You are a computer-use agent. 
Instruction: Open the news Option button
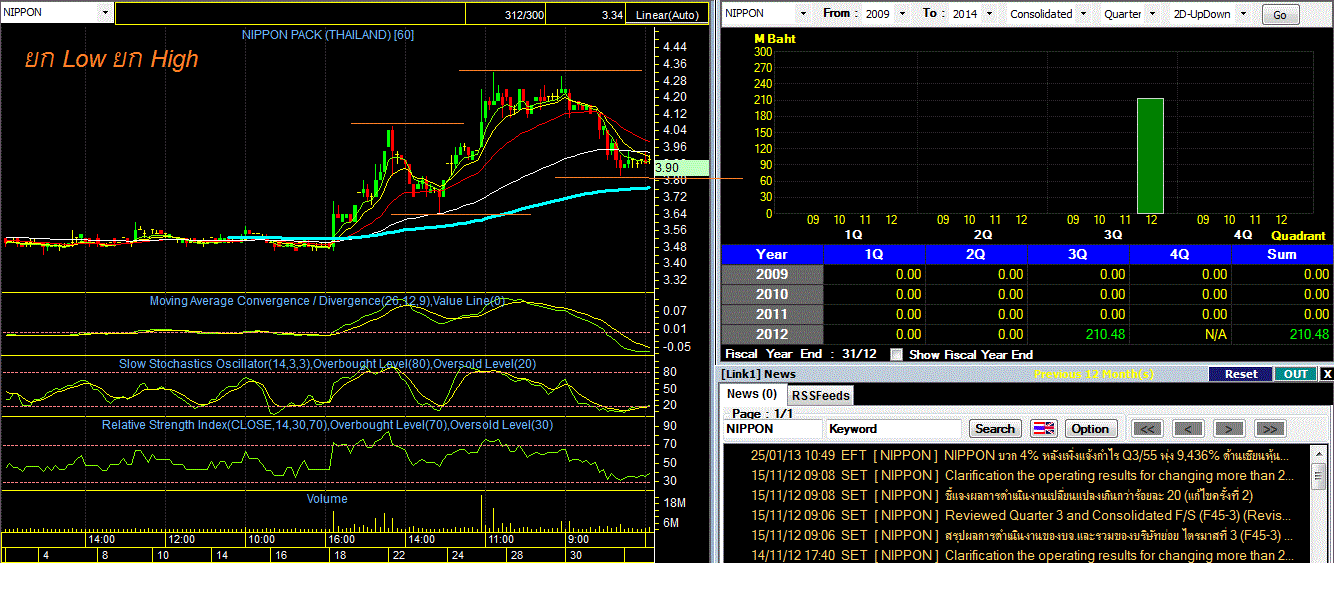[x=1090, y=429]
